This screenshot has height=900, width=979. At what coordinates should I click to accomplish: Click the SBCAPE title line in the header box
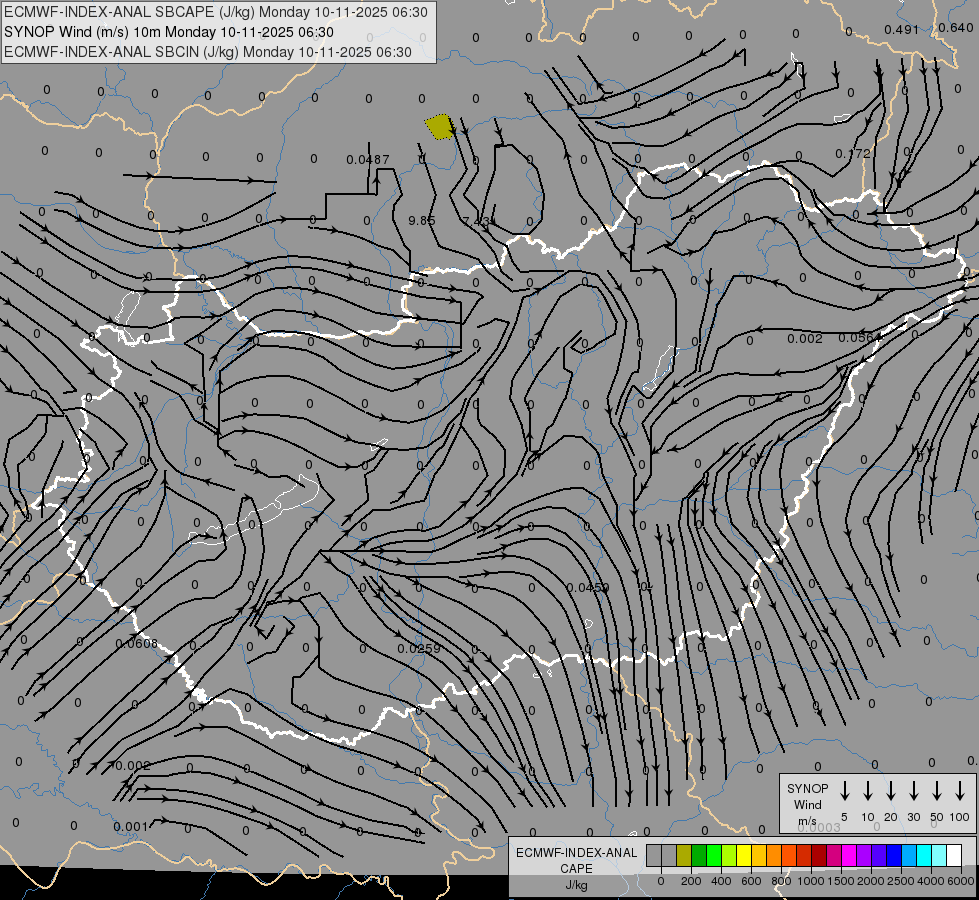pos(216,12)
